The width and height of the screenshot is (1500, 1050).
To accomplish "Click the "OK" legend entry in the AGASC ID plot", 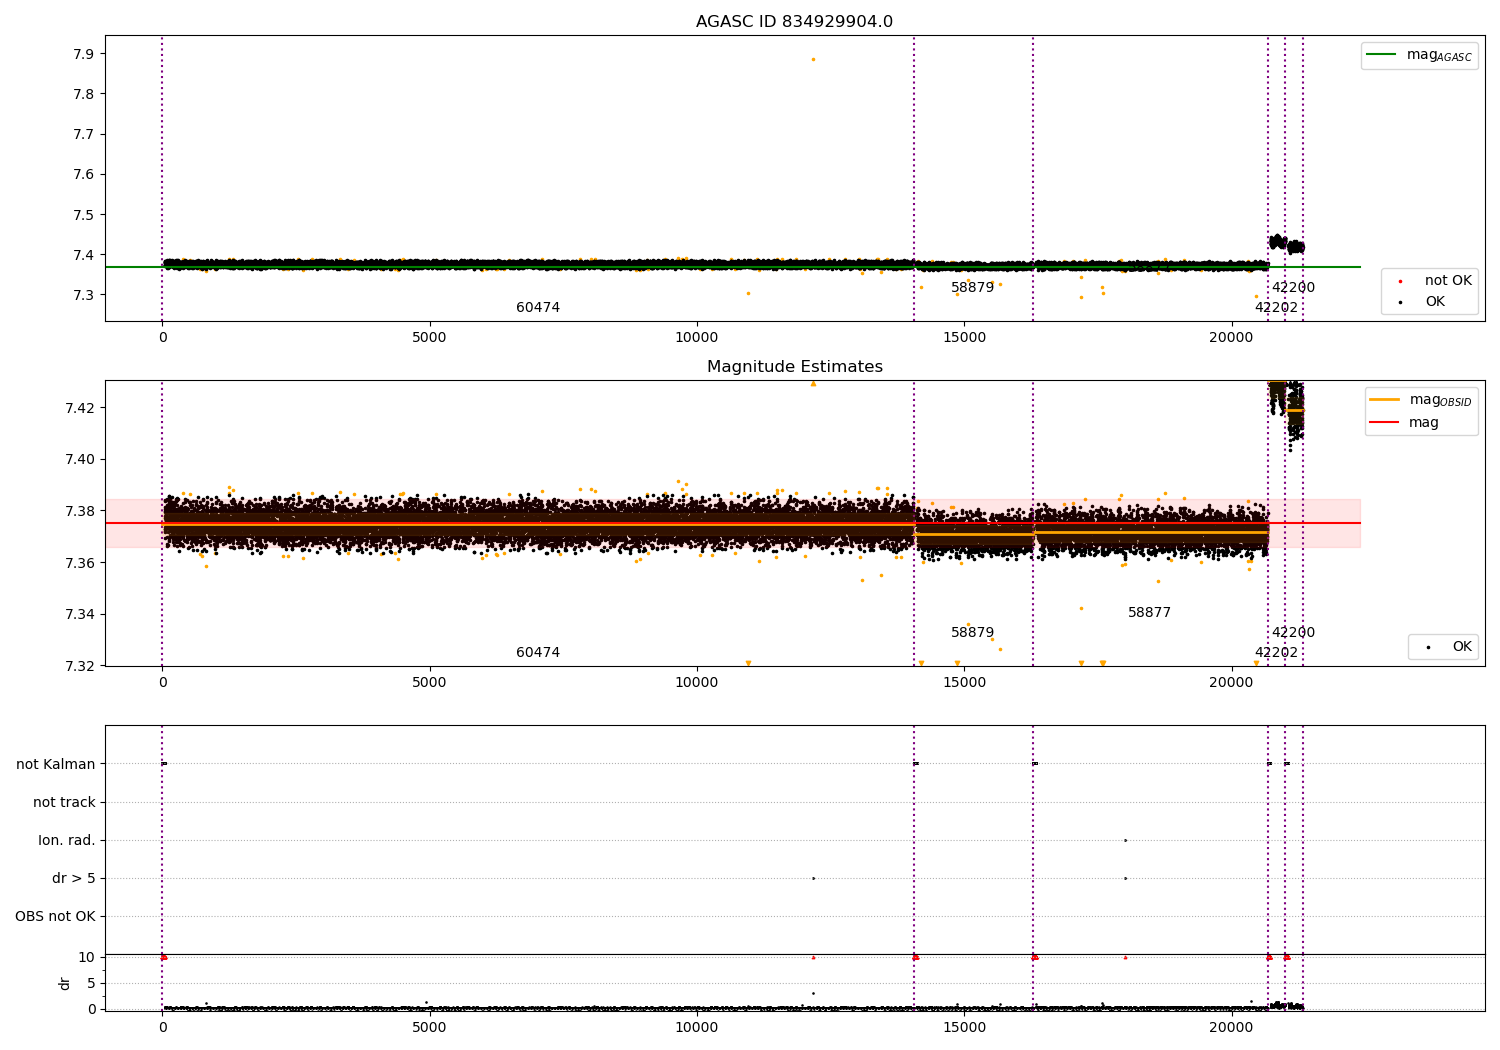I will click(x=1435, y=302).
